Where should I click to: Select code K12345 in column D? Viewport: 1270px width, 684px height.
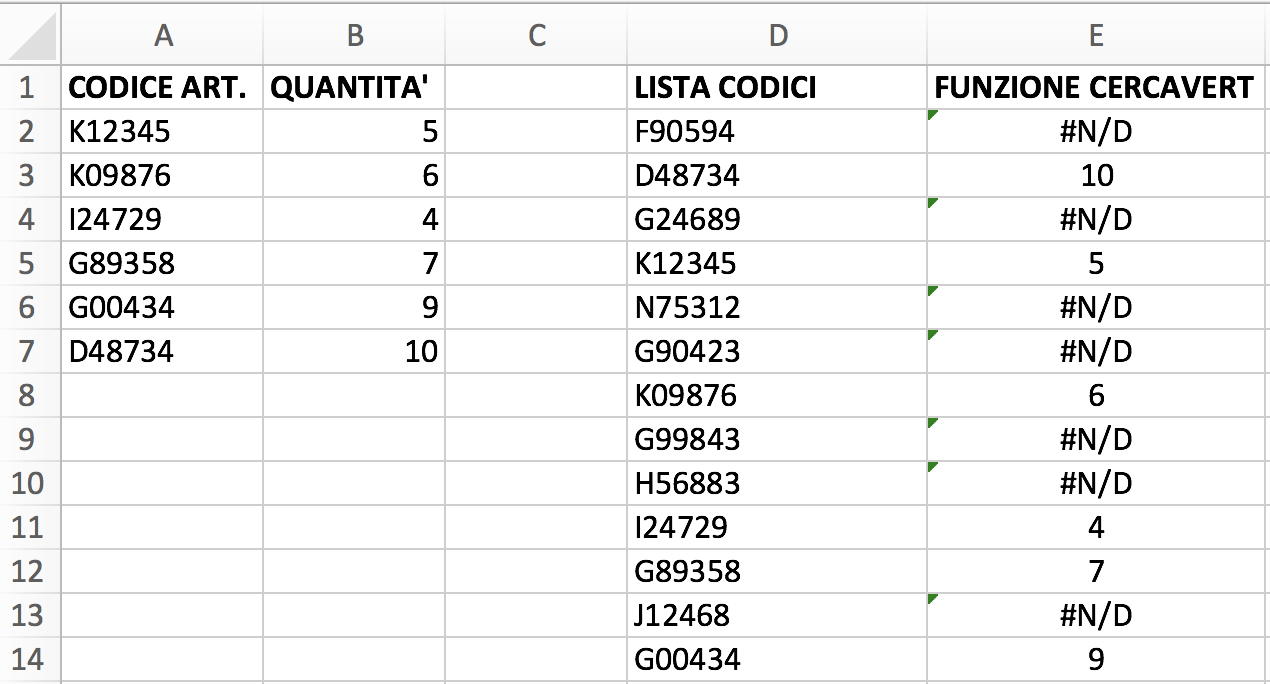coord(778,264)
